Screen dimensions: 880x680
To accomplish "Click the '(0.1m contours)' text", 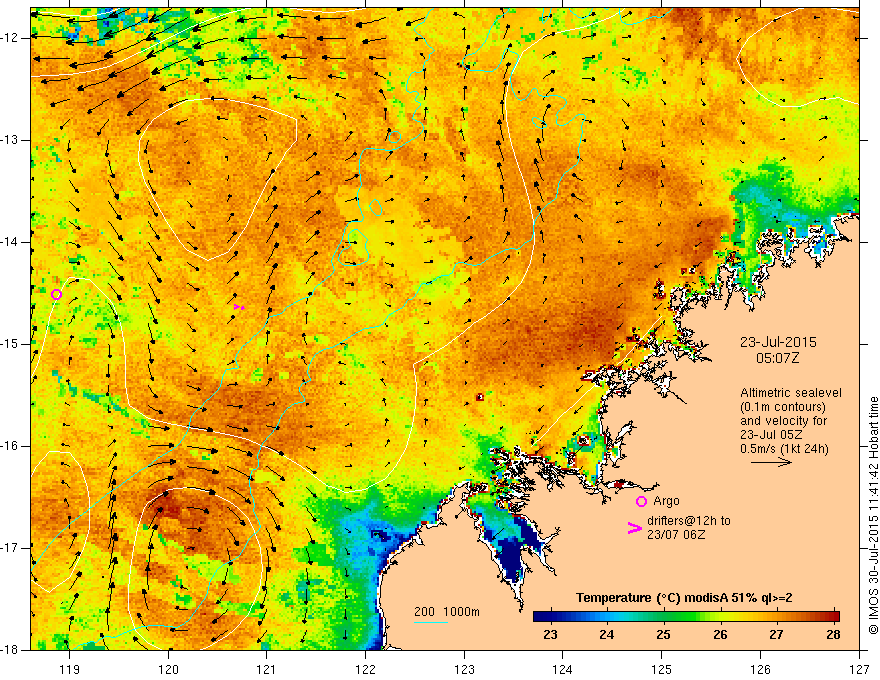I will pyautogui.click(x=783, y=407).
